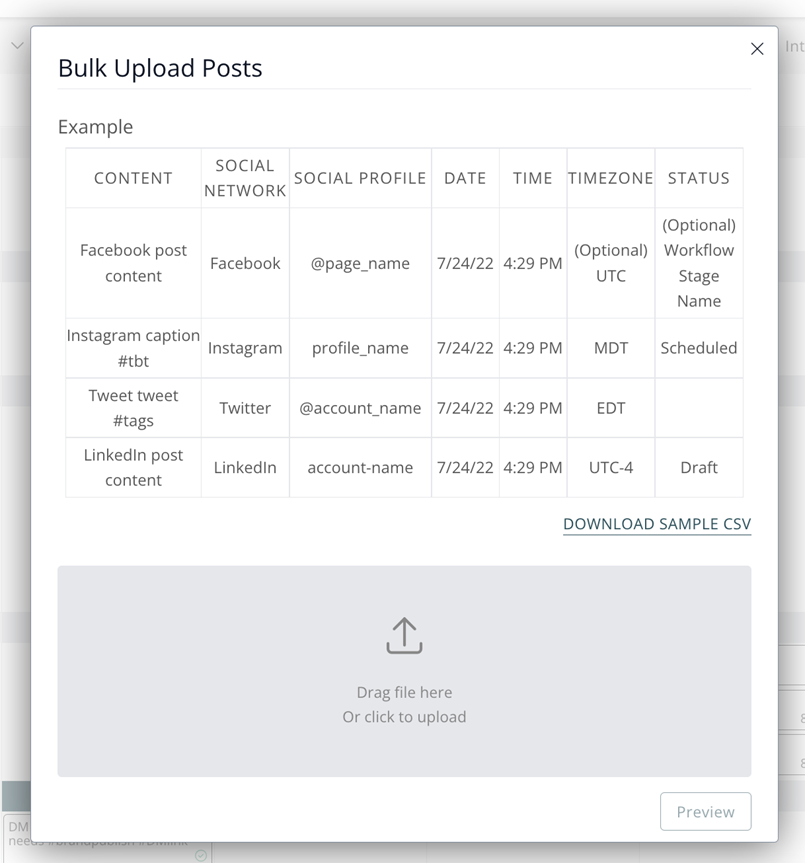Expand the chevron behind the dialog's top-left
805x863 pixels.
tap(17, 46)
